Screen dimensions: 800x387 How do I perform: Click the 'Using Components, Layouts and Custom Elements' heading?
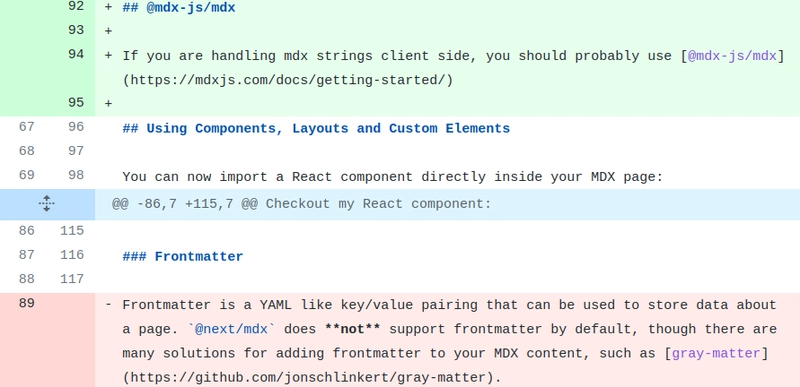click(x=328, y=128)
